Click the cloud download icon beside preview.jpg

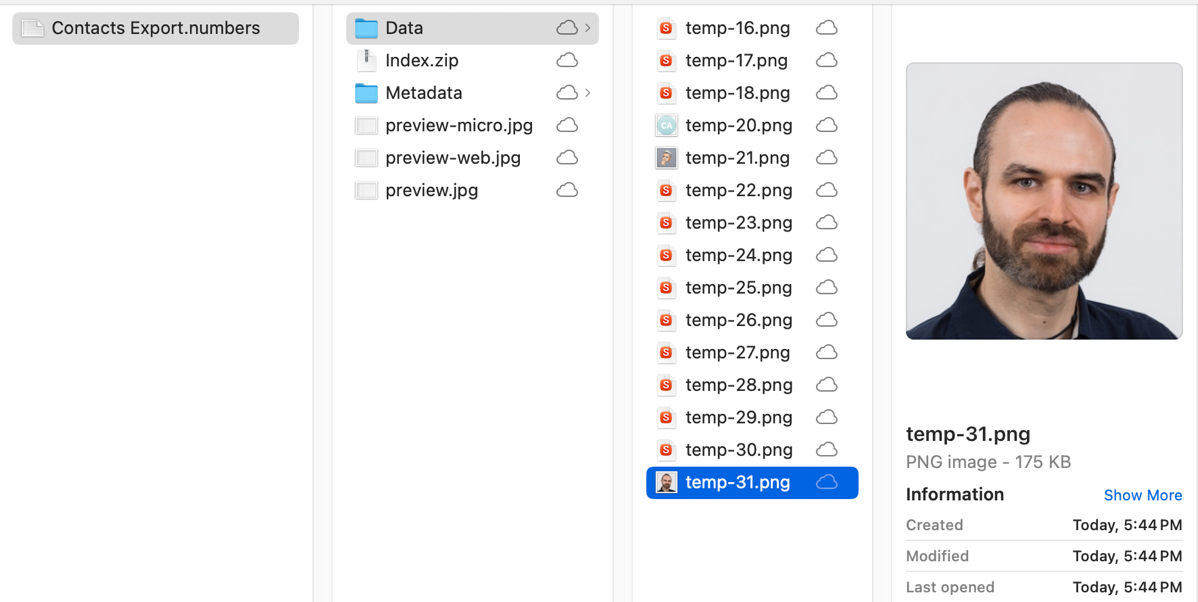pos(567,190)
